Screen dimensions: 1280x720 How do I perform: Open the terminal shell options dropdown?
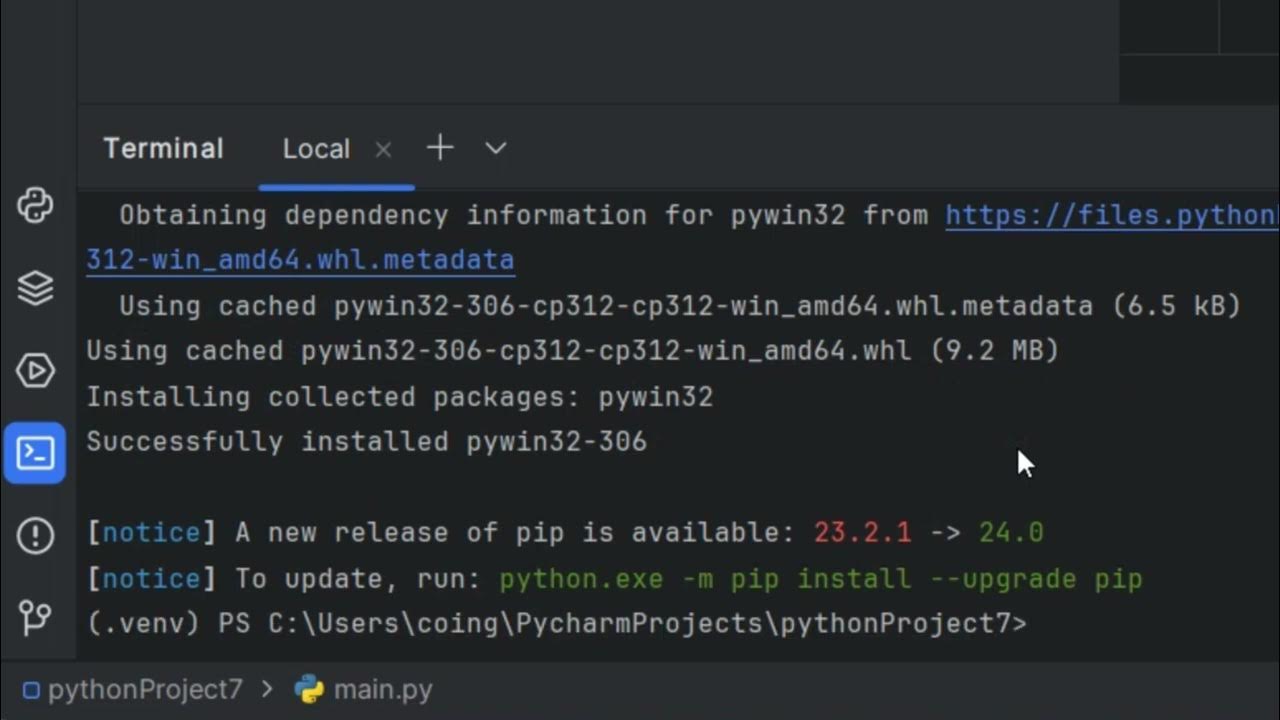[x=496, y=149]
